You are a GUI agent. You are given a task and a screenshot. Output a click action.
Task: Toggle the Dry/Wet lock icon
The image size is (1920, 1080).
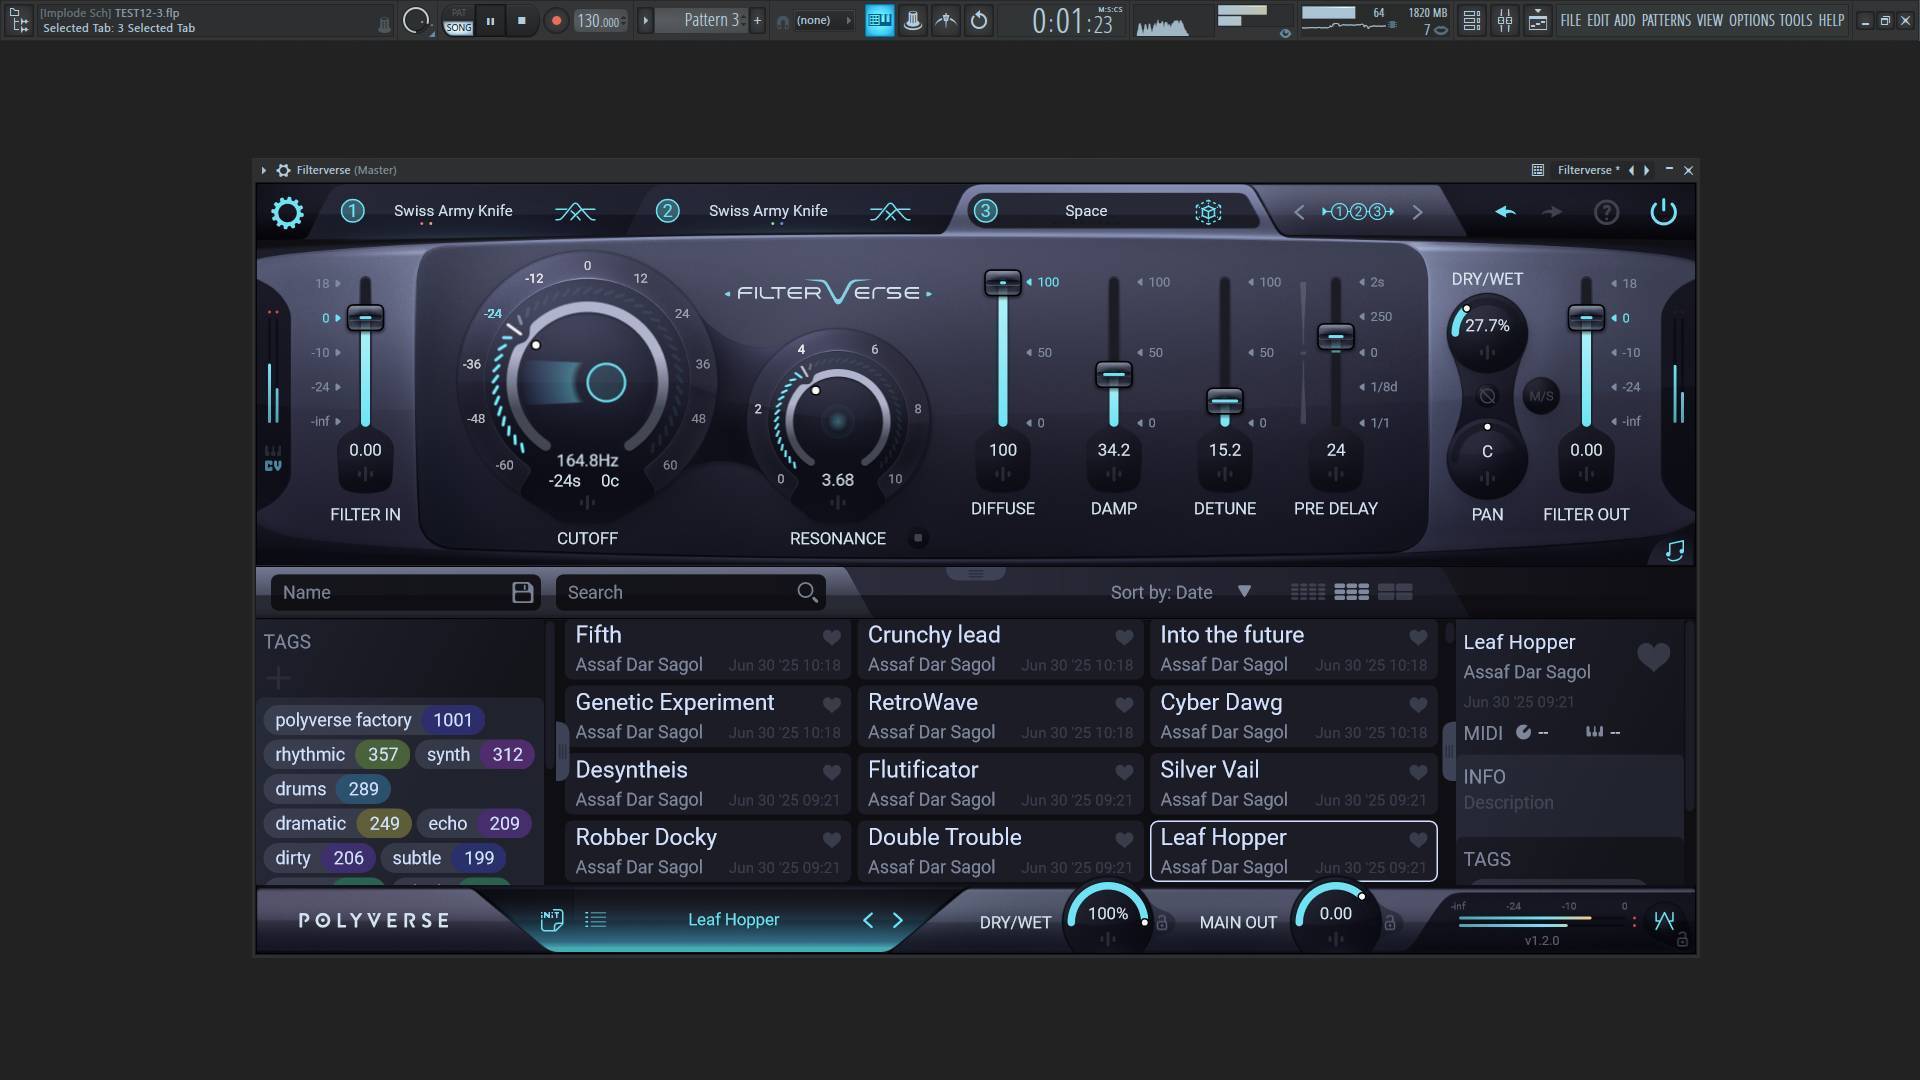pos(1162,923)
